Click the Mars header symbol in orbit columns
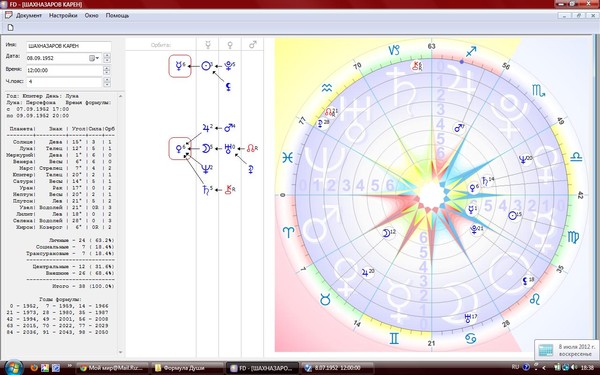This screenshot has height=375, width=600. click(252, 45)
